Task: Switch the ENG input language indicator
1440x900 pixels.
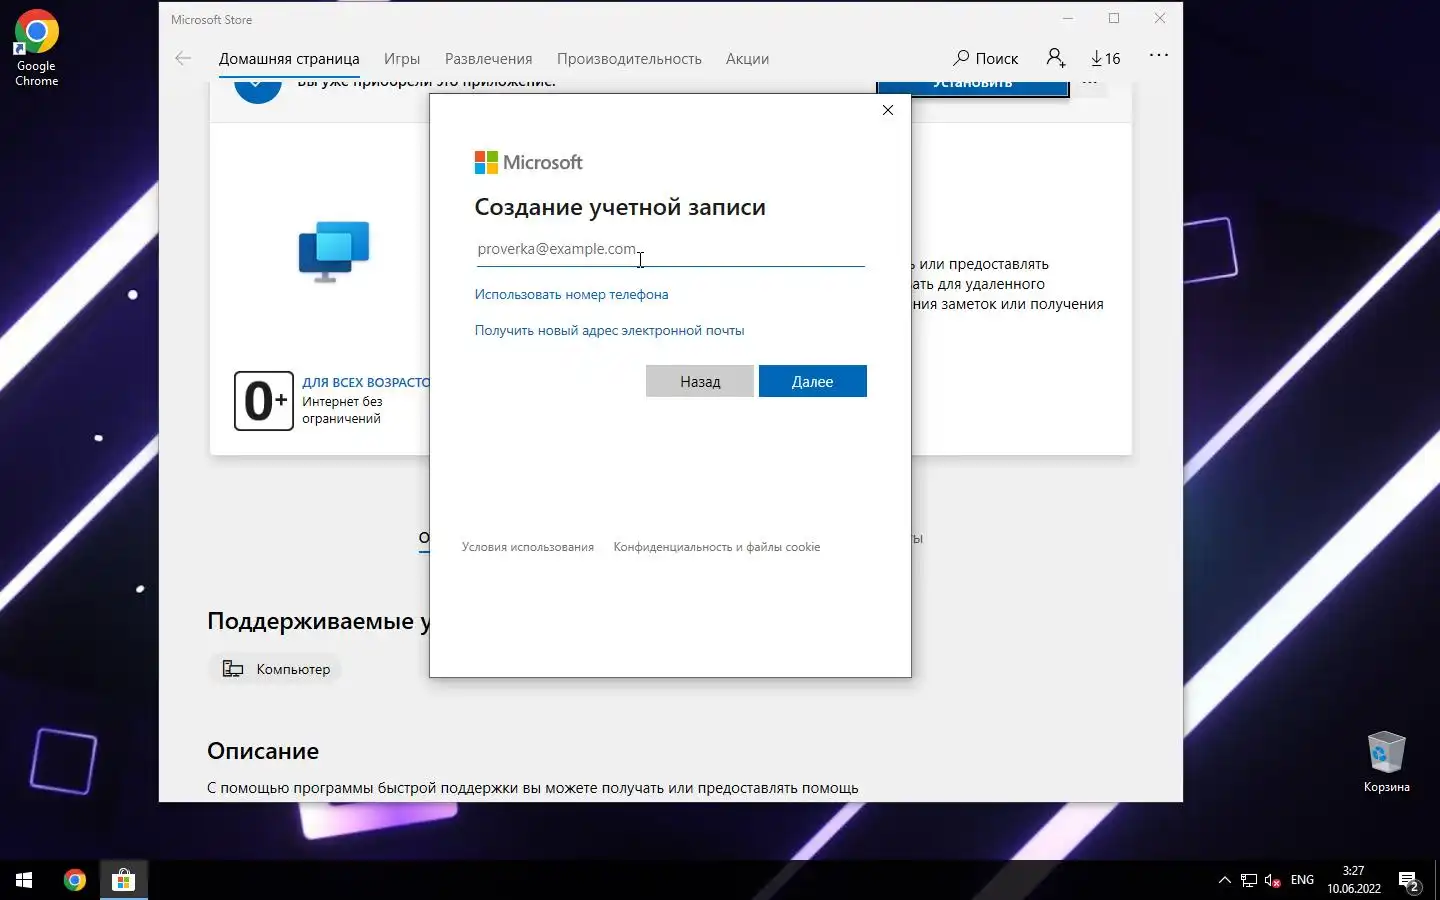Action: (x=1302, y=880)
